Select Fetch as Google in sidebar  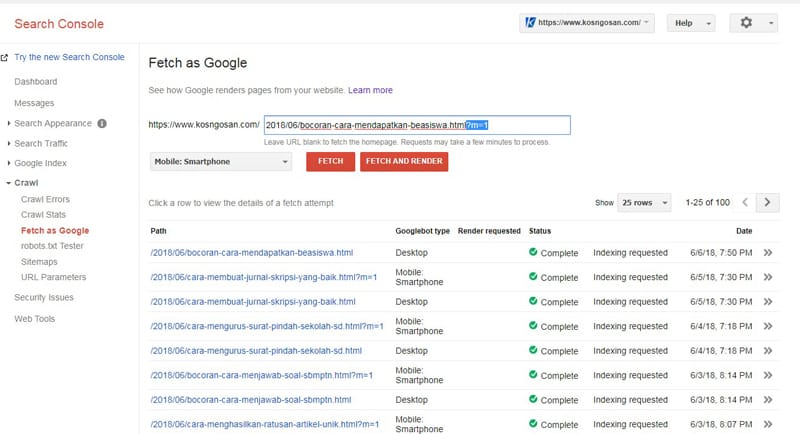coord(55,231)
